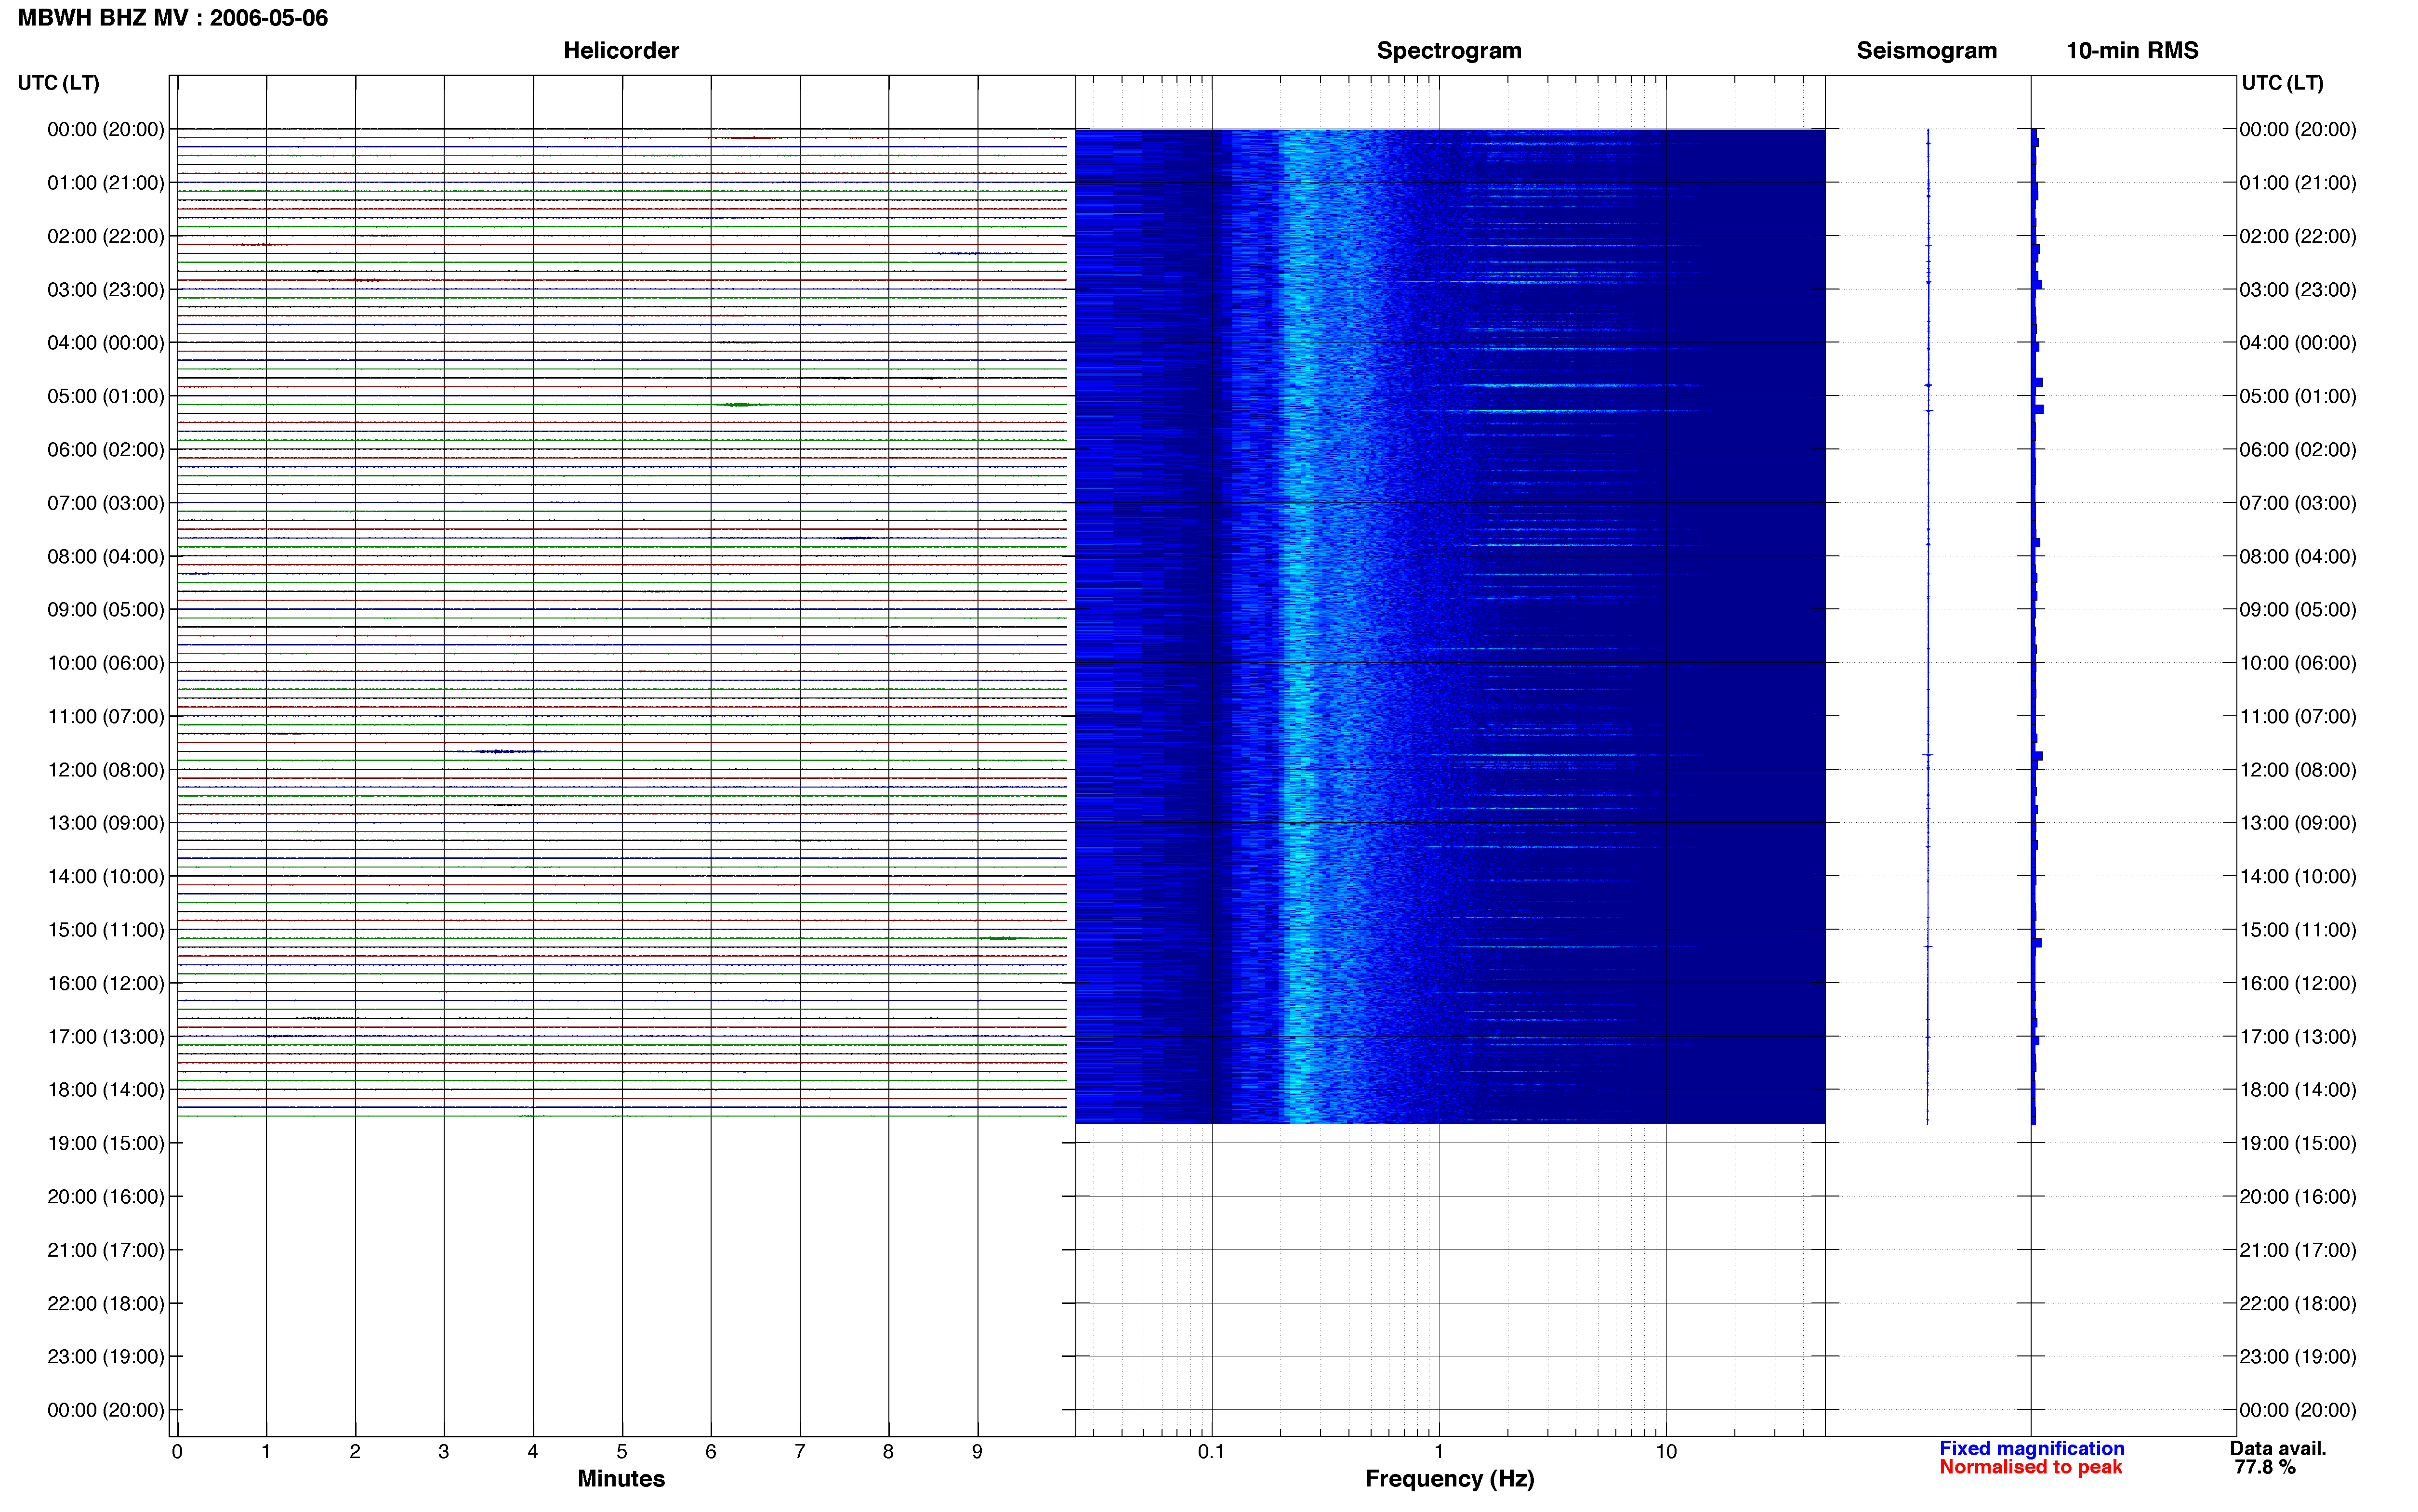Click the left 04:00 (00:00) time label
The image size is (2418, 1512).
click(x=106, y=343)
